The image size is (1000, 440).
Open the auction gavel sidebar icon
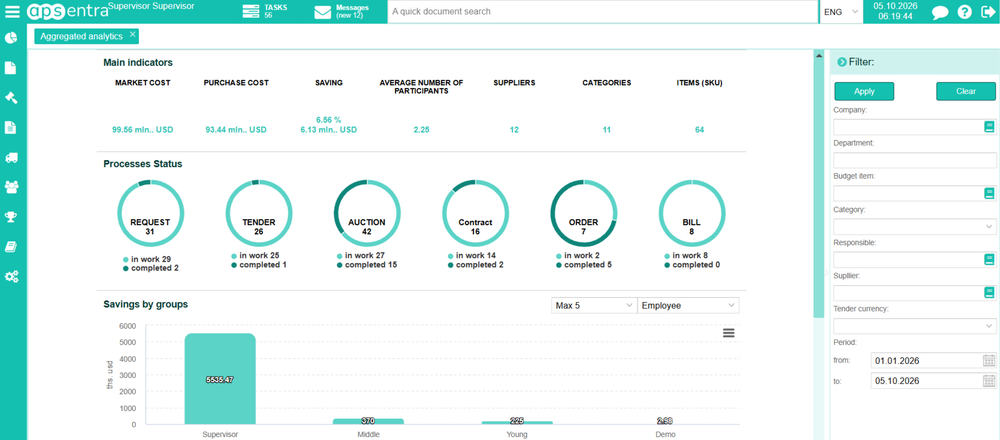point(11,98)
